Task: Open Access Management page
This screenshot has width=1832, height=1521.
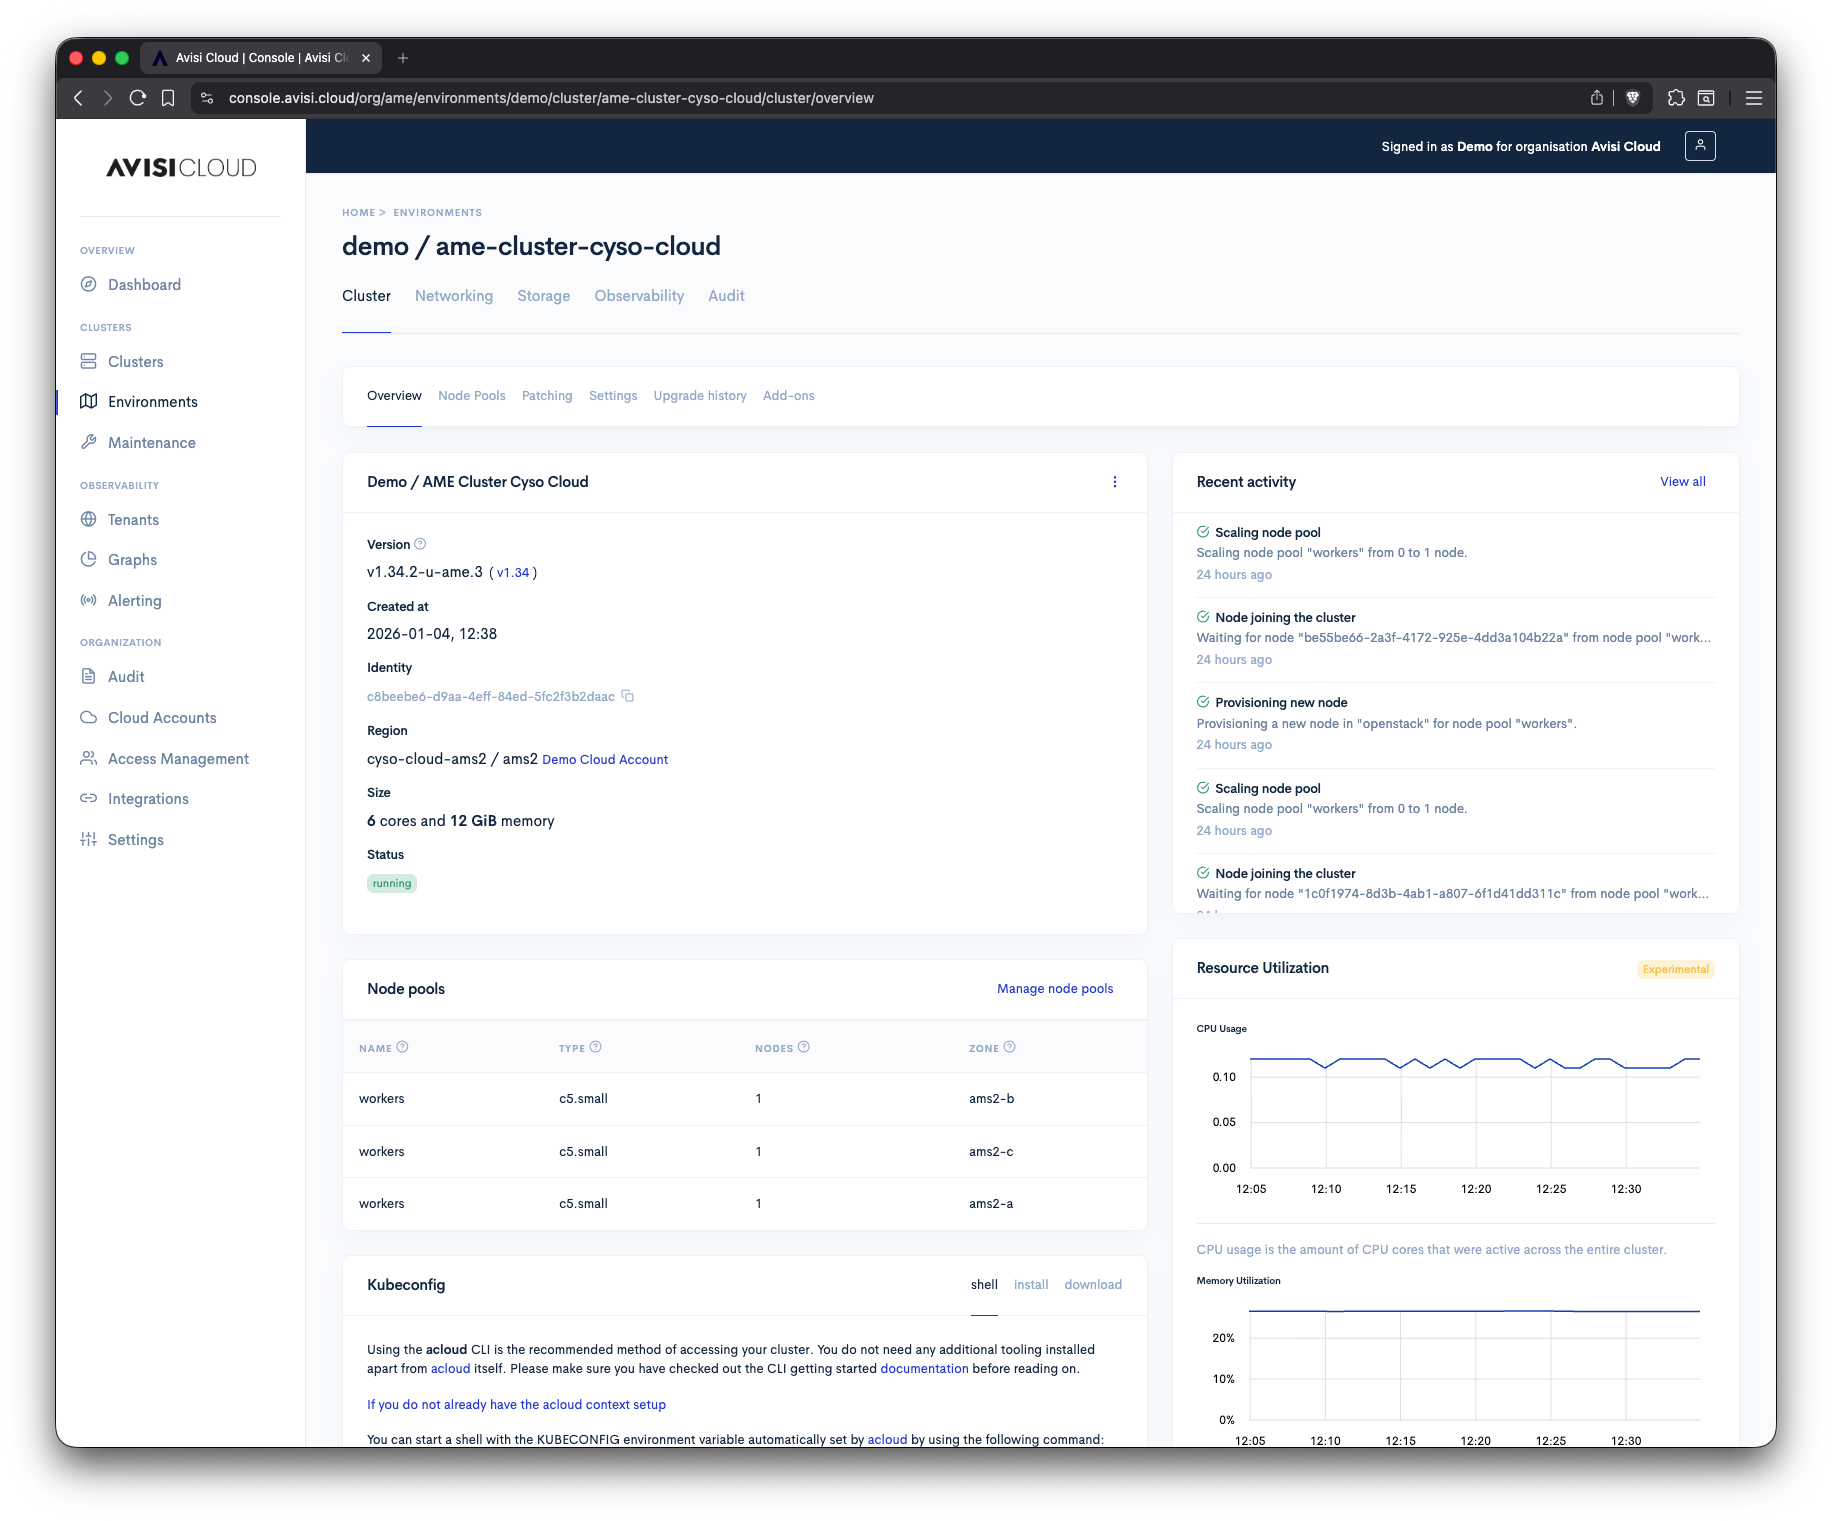Action: (x=178, y=758)
